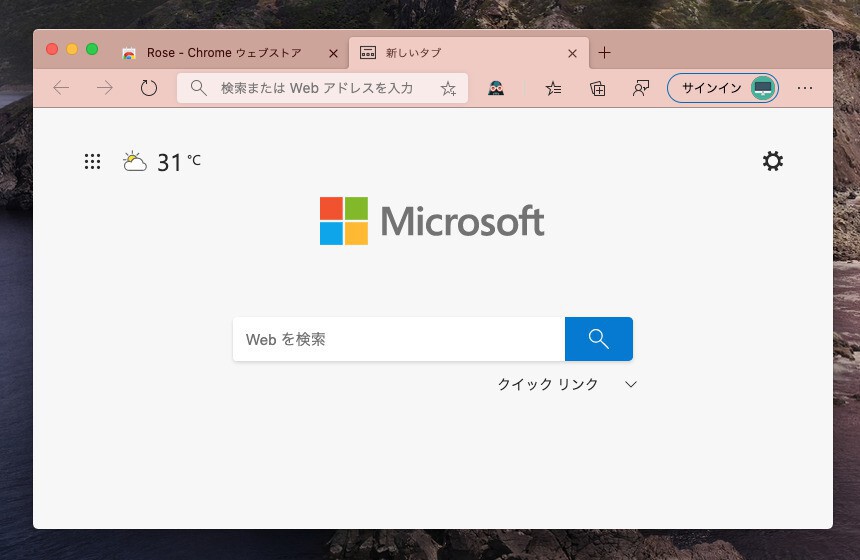Screen dimensions: 860x560
Task: Open the weather forecast icon
Action: 134,161
